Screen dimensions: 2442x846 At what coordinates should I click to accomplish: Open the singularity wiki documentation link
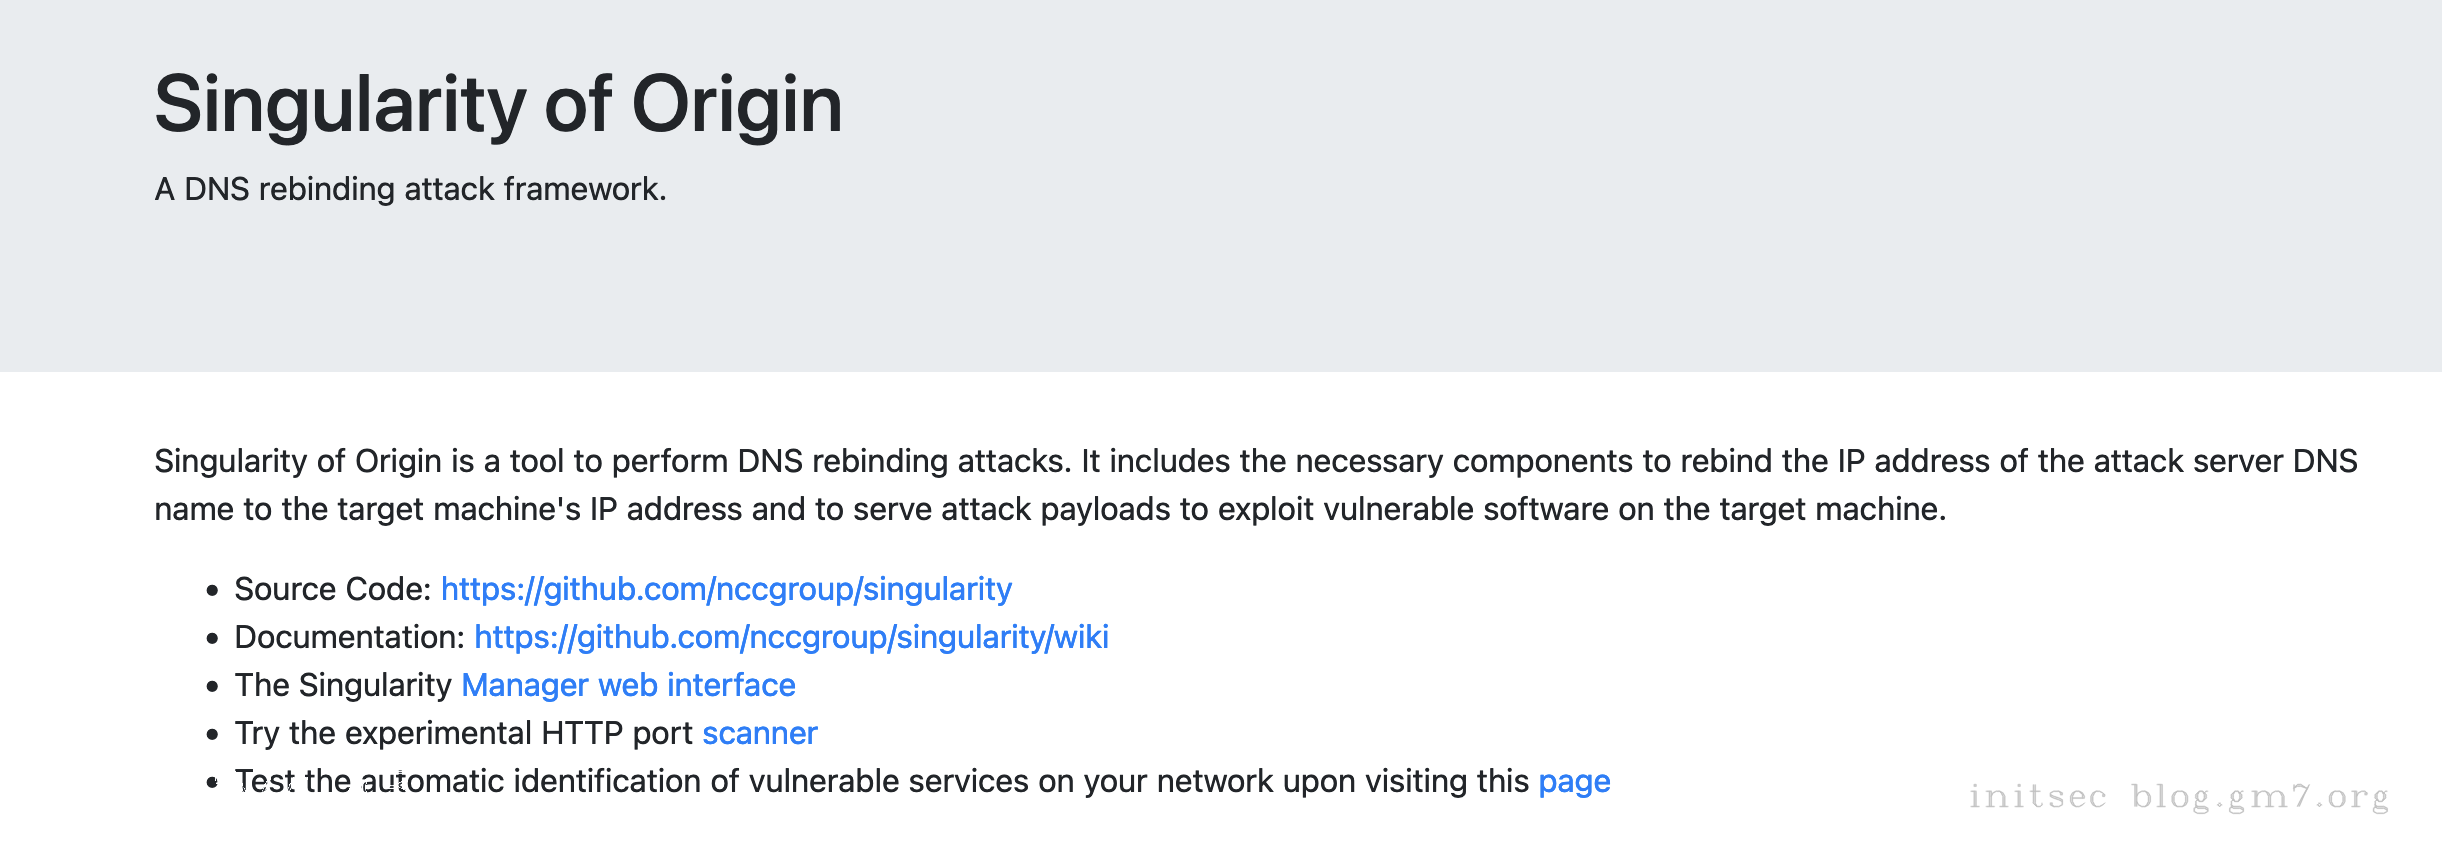tap(791, 637)
